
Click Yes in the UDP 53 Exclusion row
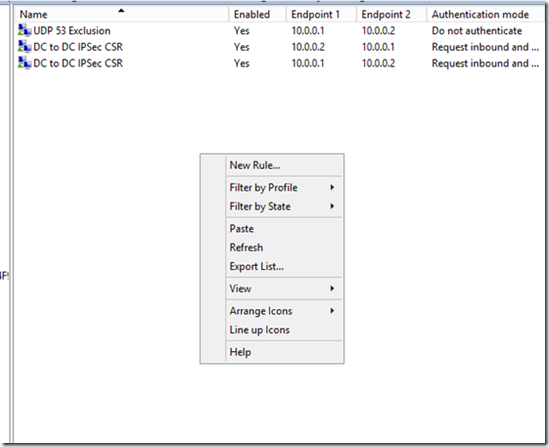242,31
